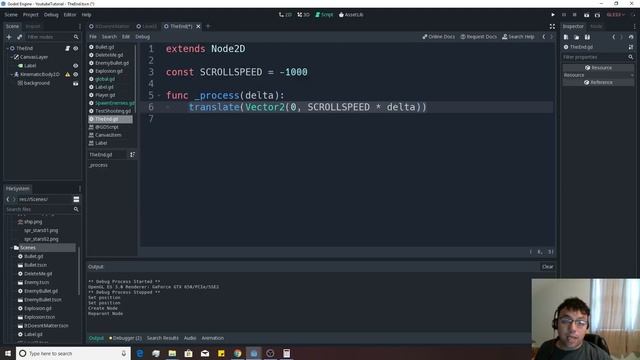Toggle distraction-free fullscreen script view

click(x=552, y=26)
